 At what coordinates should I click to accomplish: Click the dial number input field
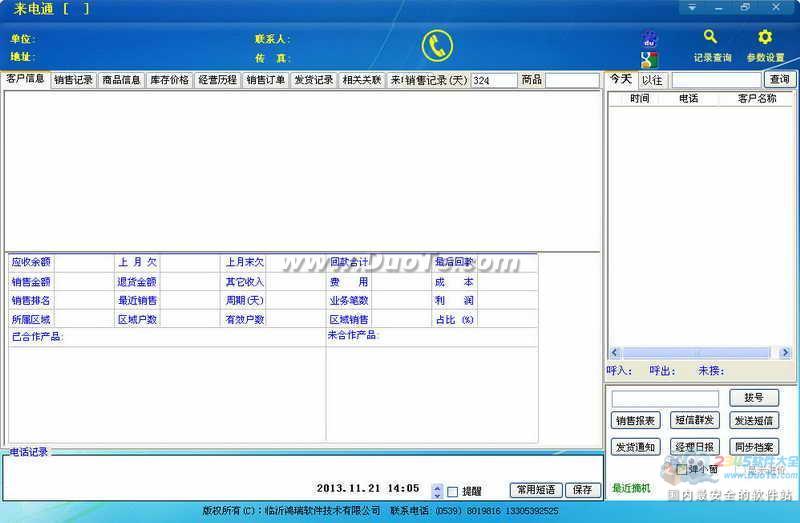pyautogui.click(x=665, y=399)
